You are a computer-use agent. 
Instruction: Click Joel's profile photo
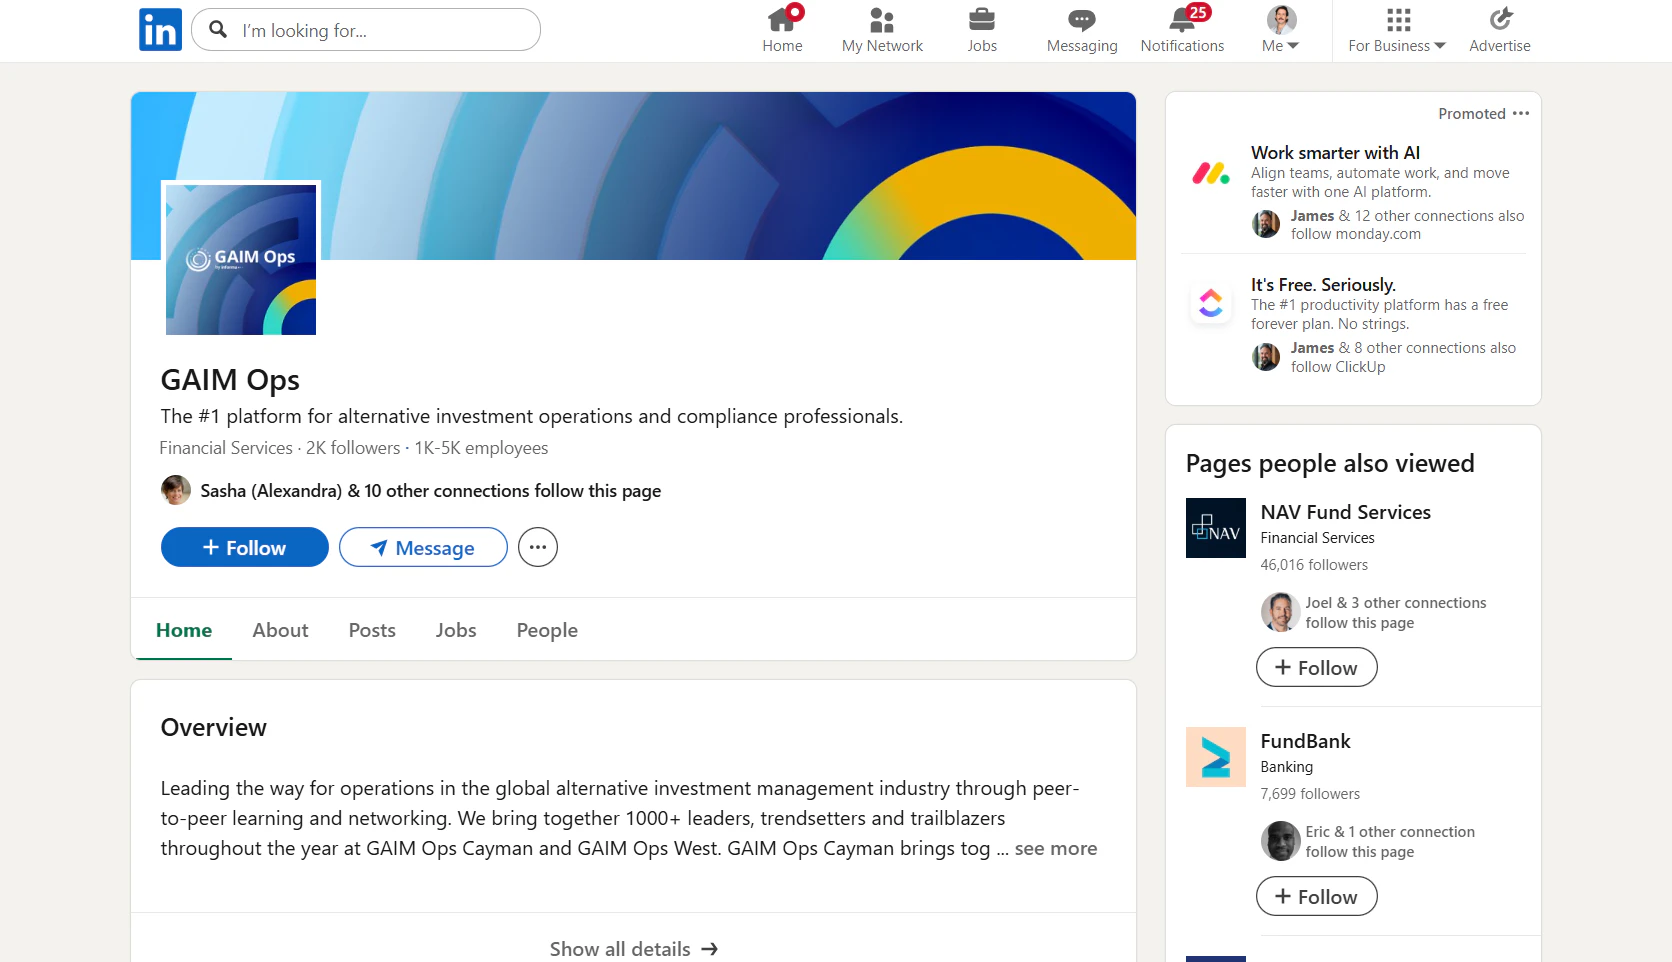tap(1281, 612)
